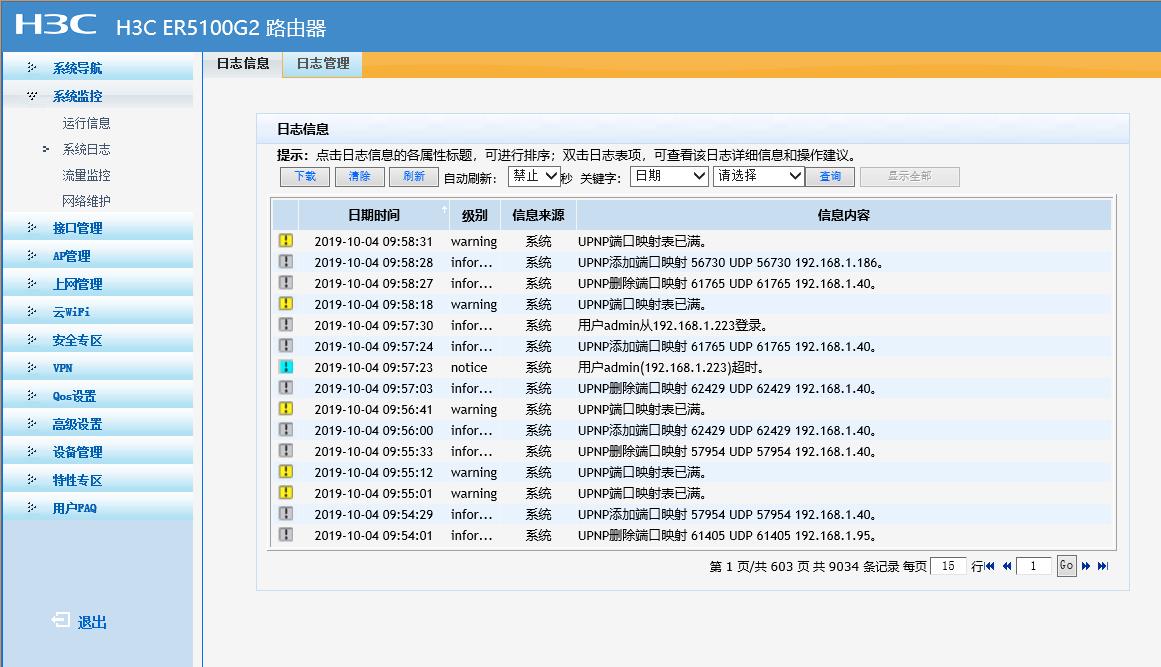The image size is (1161, 667).
Task: Click the info icon for 09:57:30 log
Action: (286, 324)
